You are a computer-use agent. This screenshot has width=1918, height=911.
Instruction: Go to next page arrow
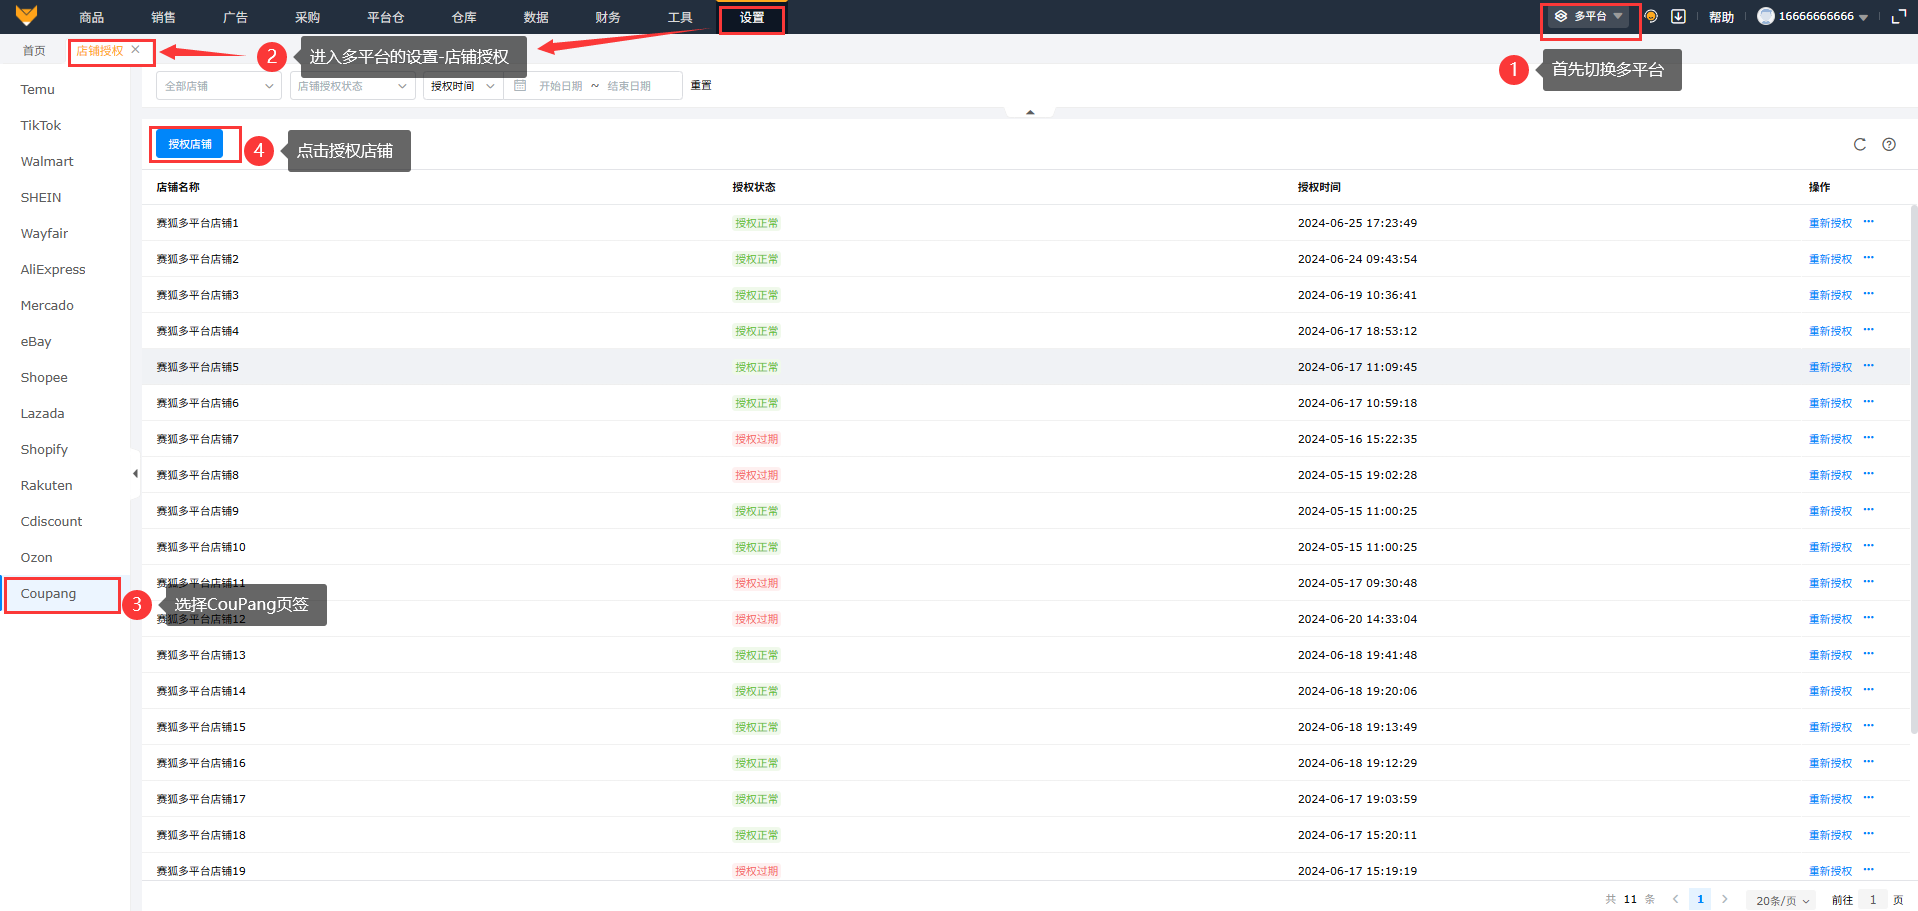click(x=1724, y=899)
